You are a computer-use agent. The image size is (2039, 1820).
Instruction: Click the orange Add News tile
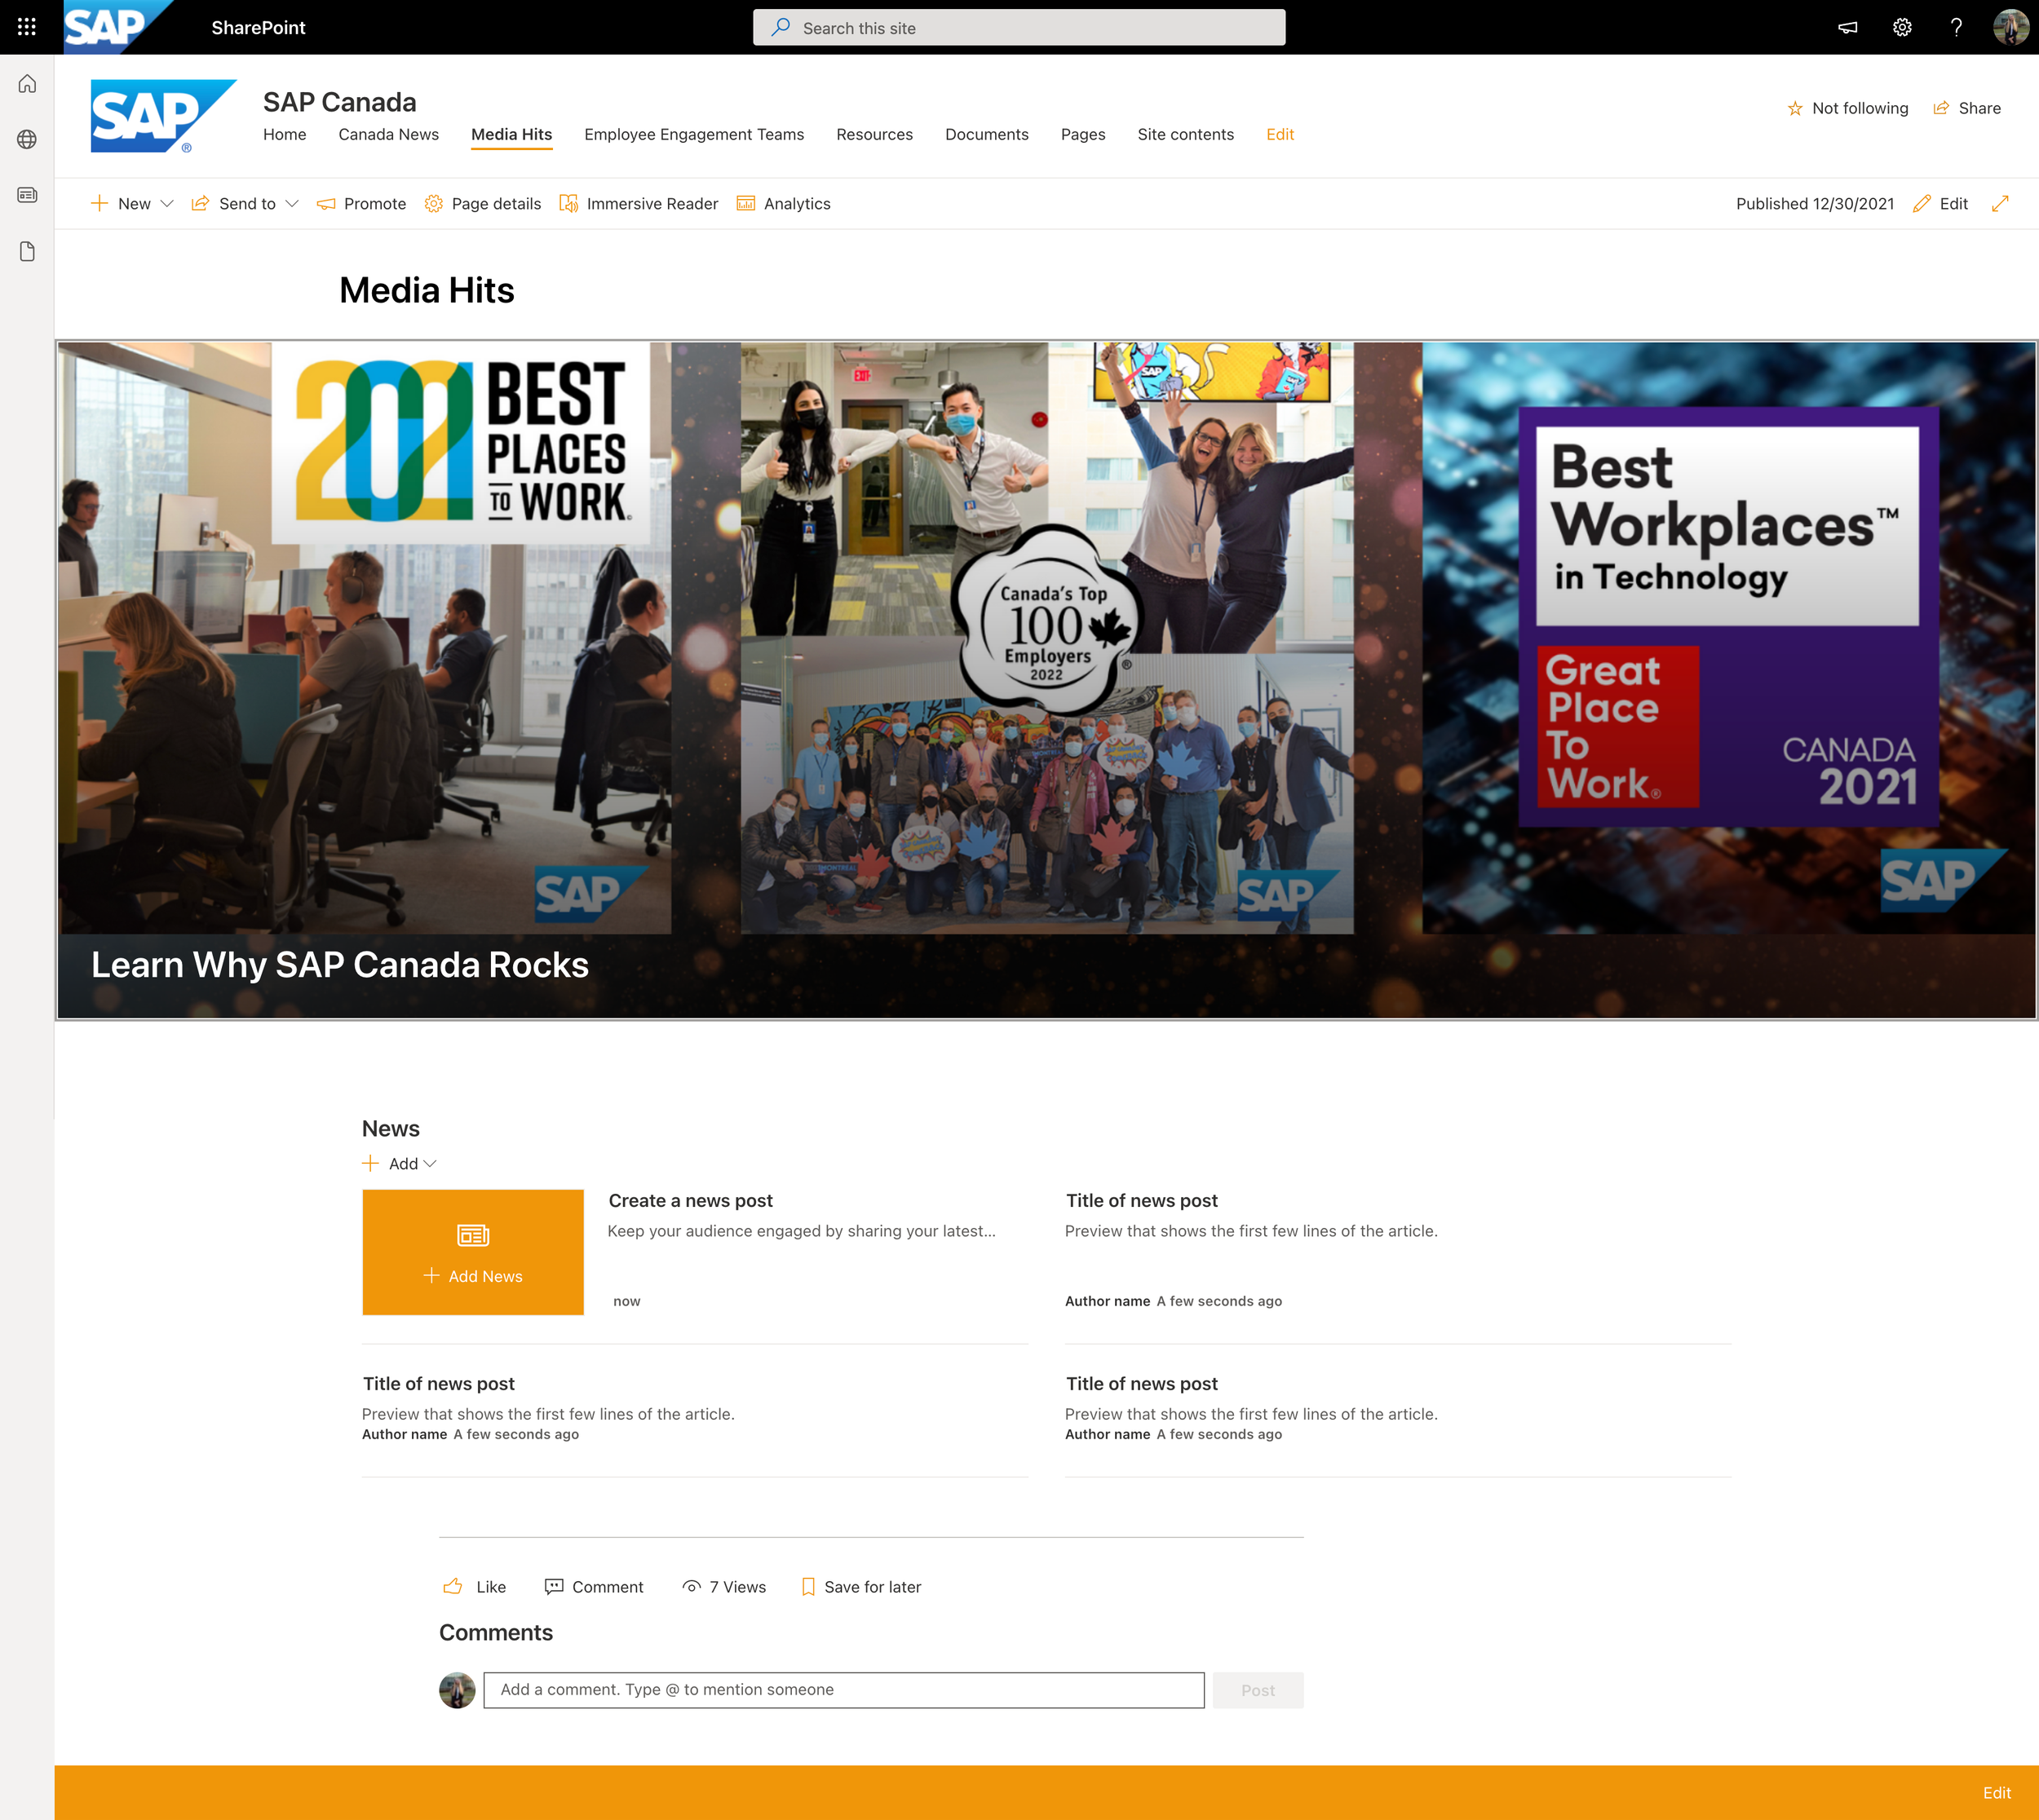coord(472,1252)
